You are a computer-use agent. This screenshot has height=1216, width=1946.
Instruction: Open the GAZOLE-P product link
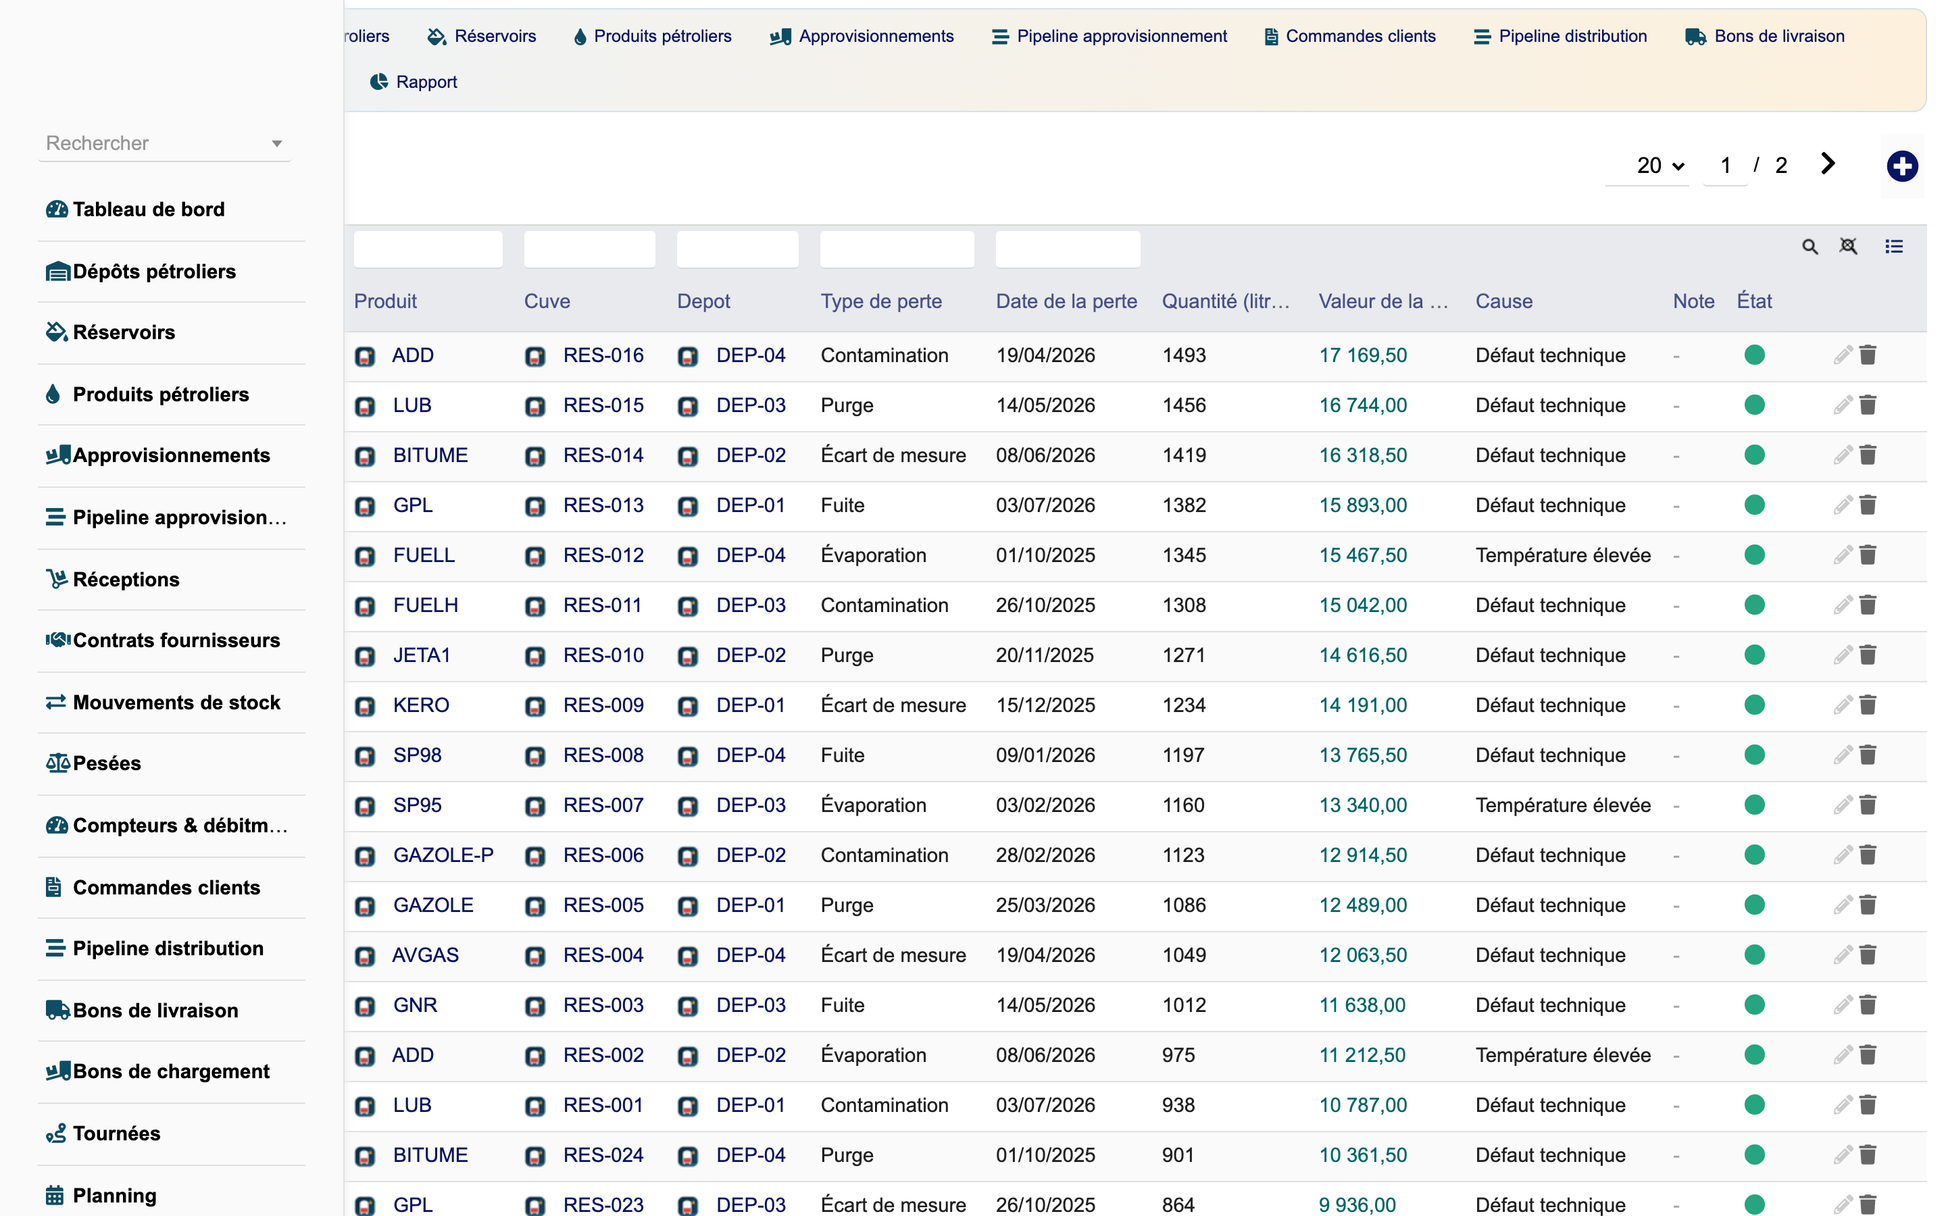pos(443,855)
